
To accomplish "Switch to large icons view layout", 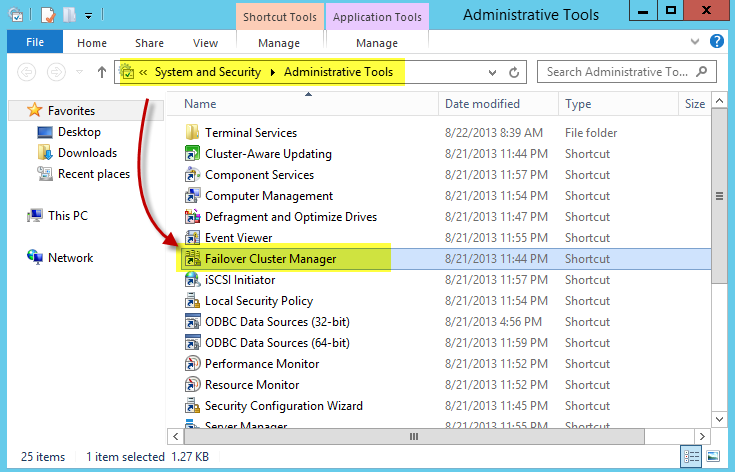I will 713,456.
